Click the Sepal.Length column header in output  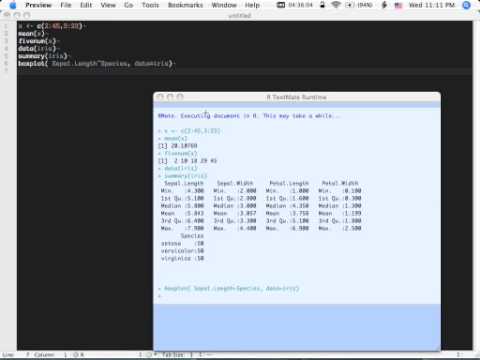(x=184, y=183)
